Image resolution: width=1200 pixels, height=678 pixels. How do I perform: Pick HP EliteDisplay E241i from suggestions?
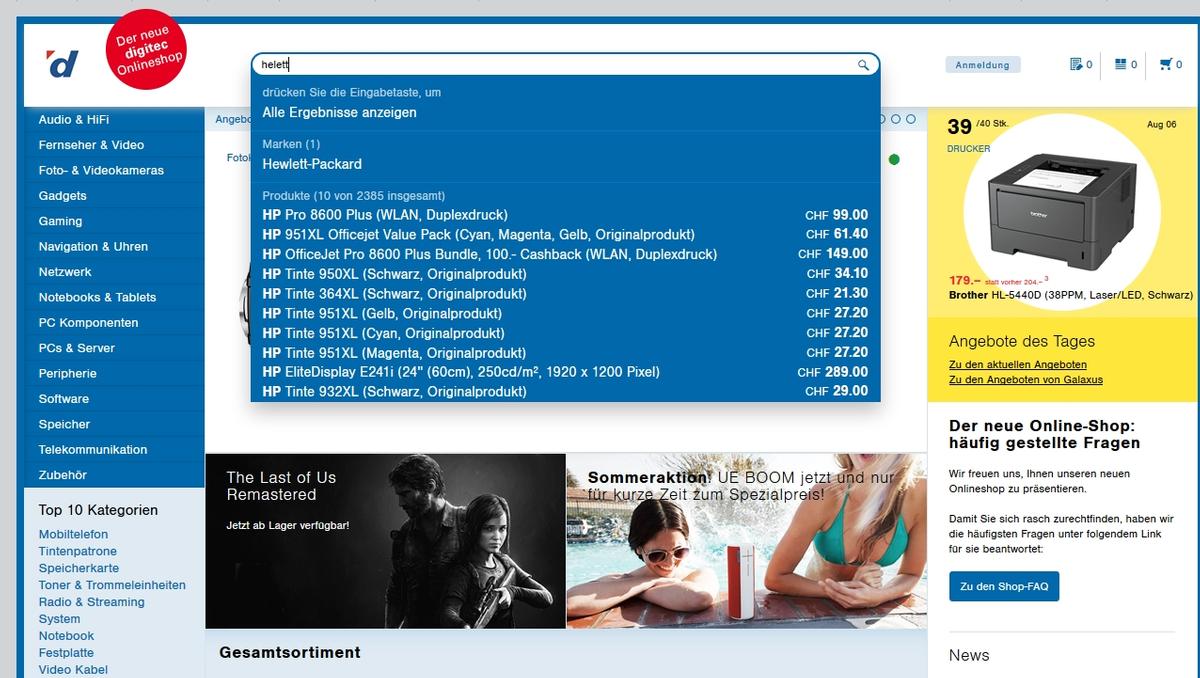tap(460, 372)
